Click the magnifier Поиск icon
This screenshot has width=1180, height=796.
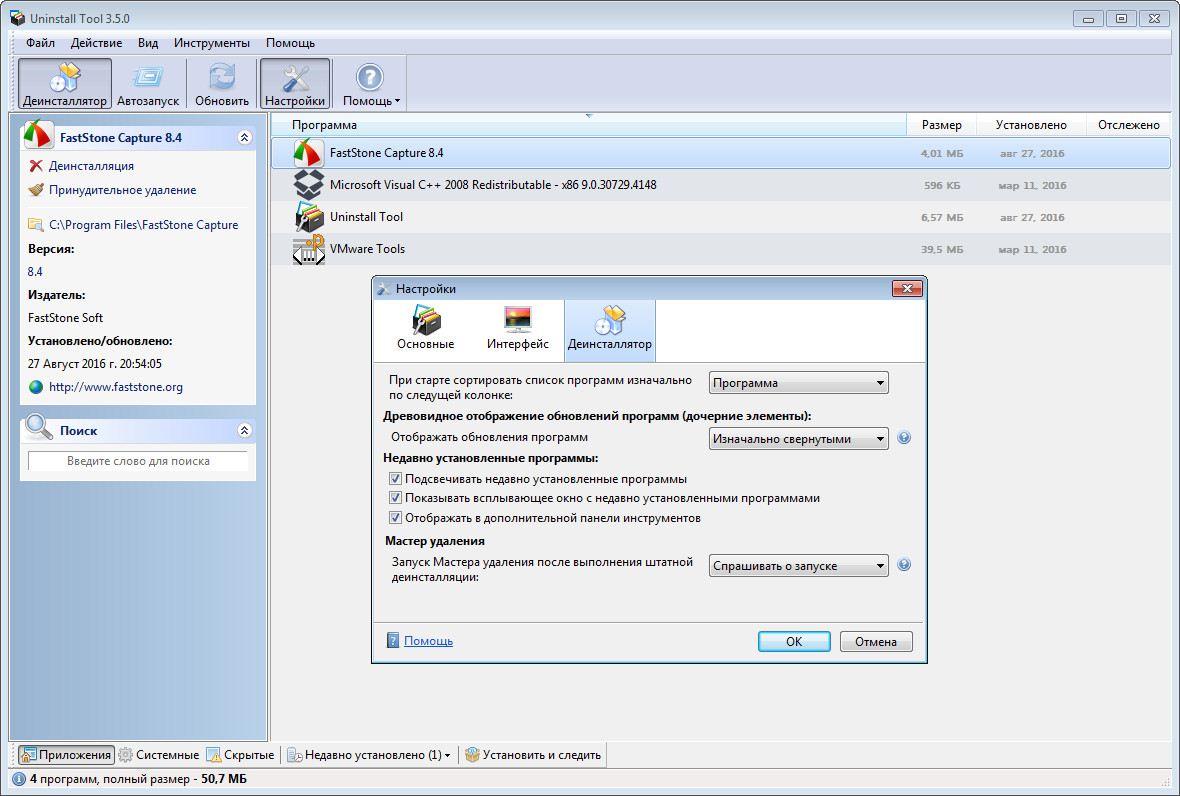pos(38,428)
